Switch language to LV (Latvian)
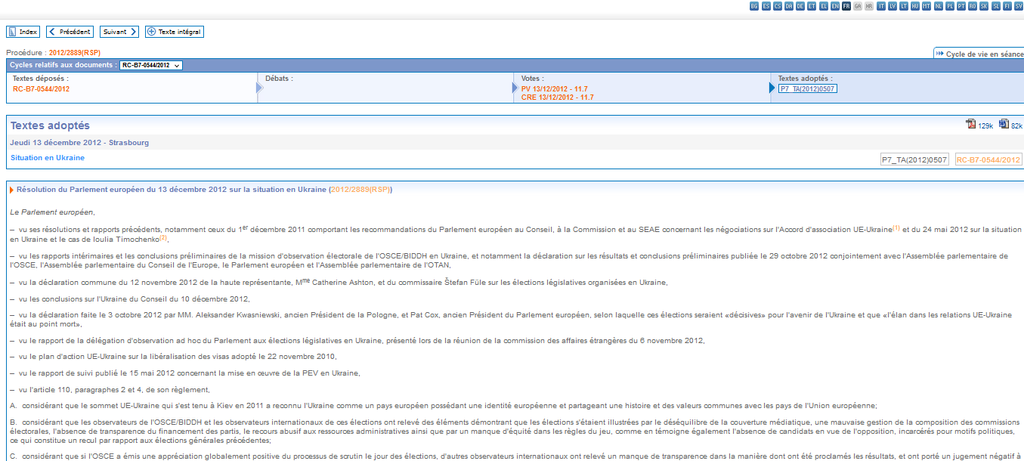 (x=893, y=6)
